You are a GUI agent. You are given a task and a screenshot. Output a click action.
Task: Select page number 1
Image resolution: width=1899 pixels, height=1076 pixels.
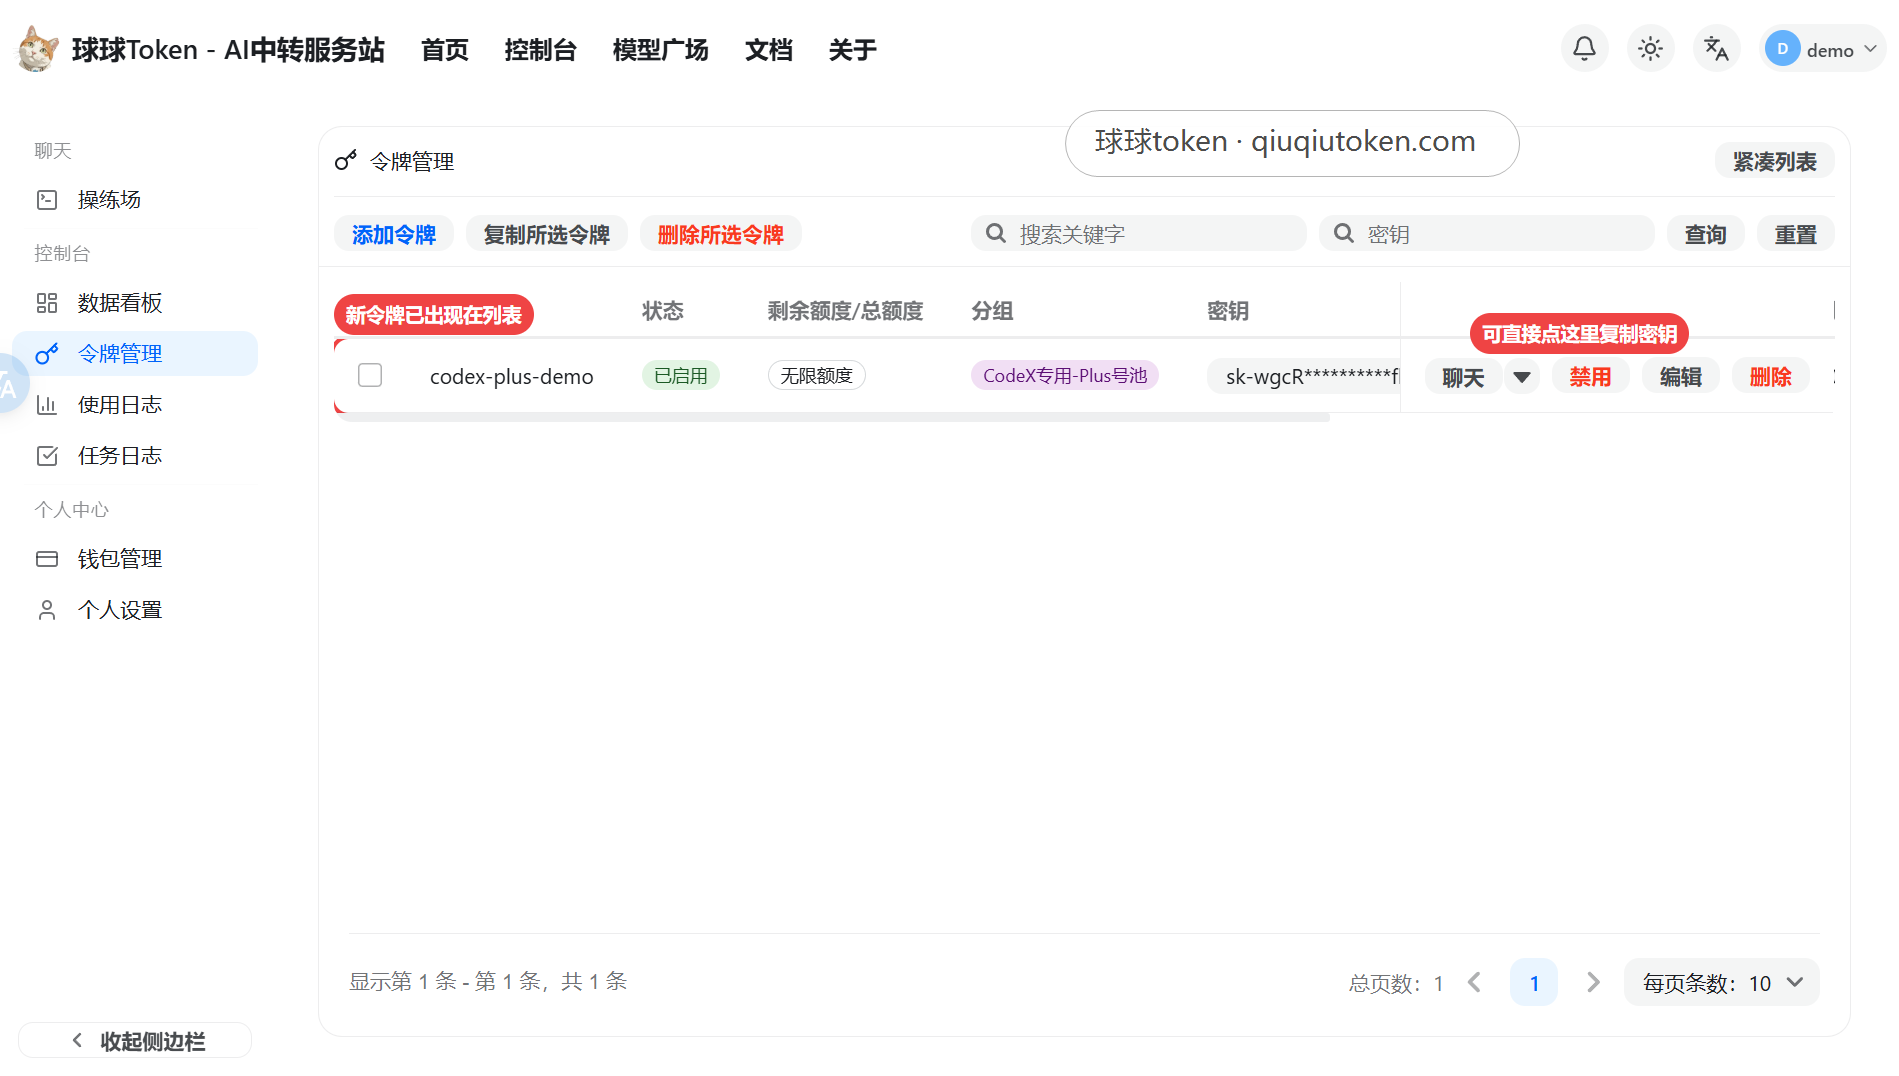pos(1534,983)
